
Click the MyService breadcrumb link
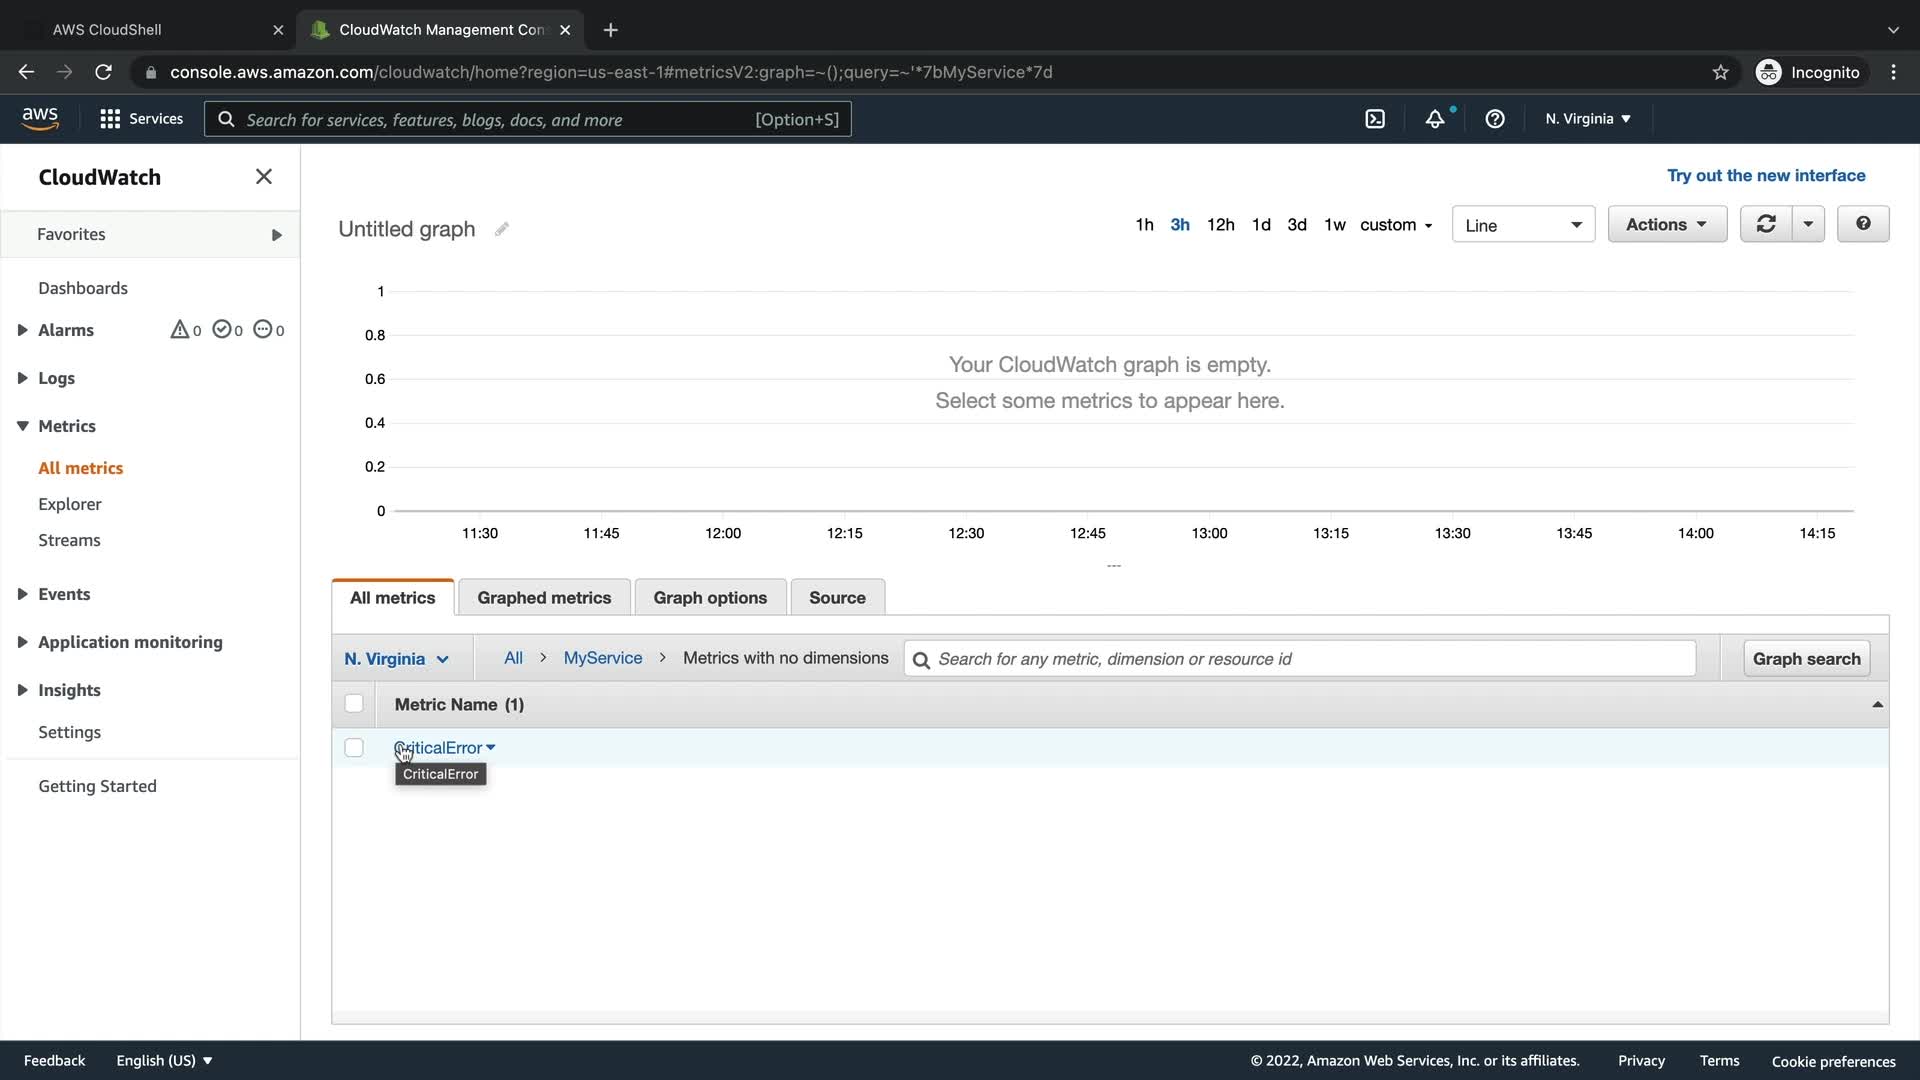[x=603, y=658]
